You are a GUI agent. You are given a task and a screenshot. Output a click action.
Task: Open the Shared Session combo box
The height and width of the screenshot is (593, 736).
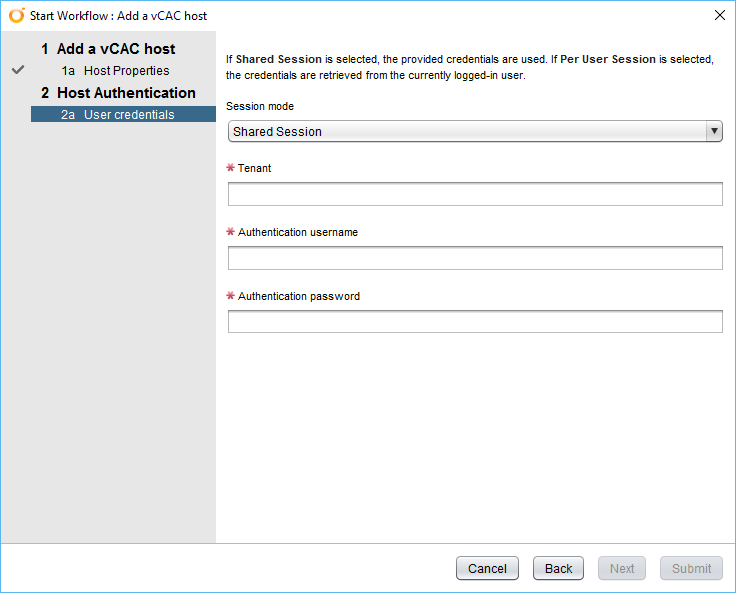pos(466,131)
